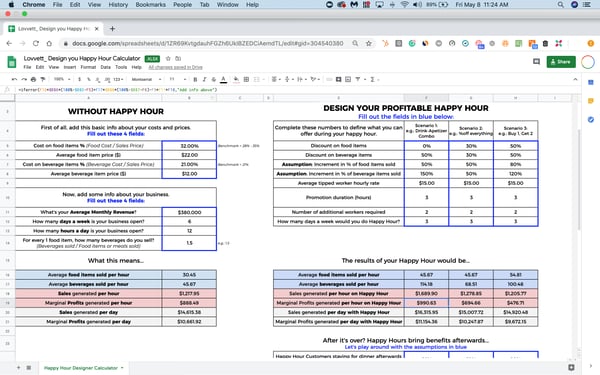Viewport: 600px width, 375px height.
Task: Open Happy Hour Designer tab menu arrow
Action: [122, 368]
